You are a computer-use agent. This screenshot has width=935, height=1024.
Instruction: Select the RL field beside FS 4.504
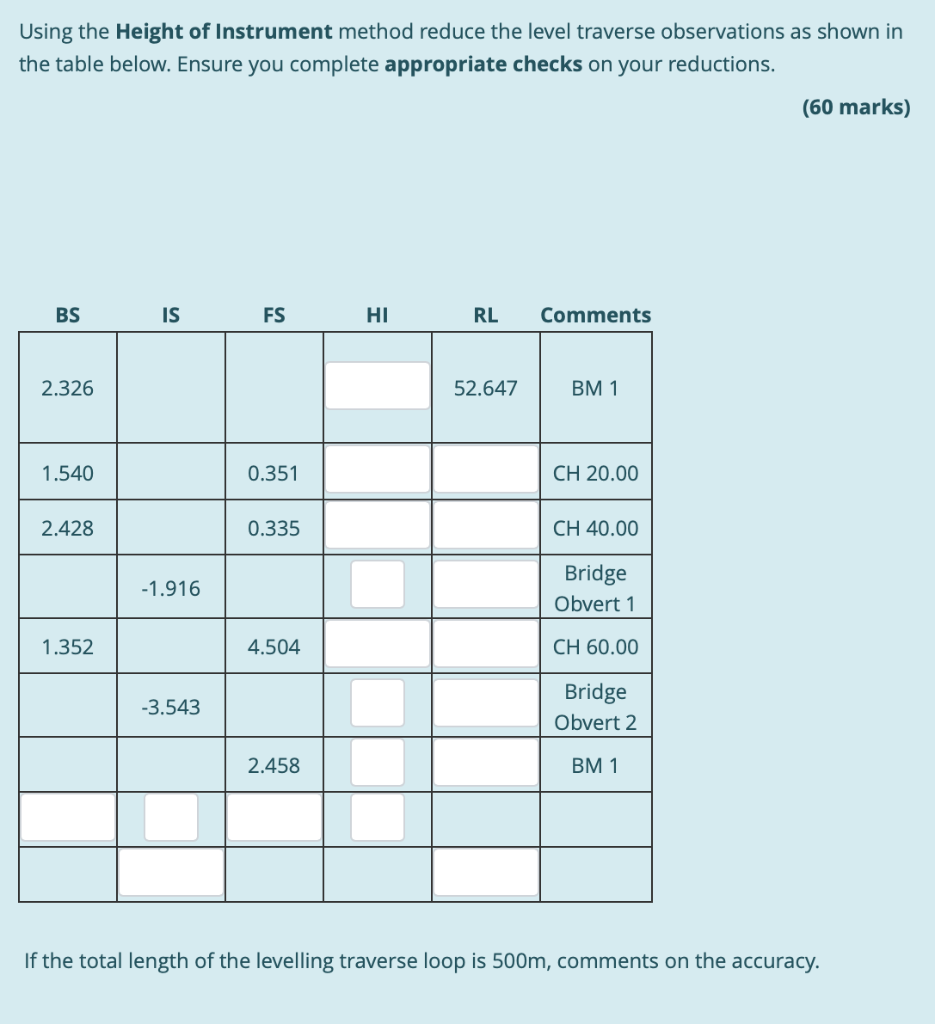(484, 642)
